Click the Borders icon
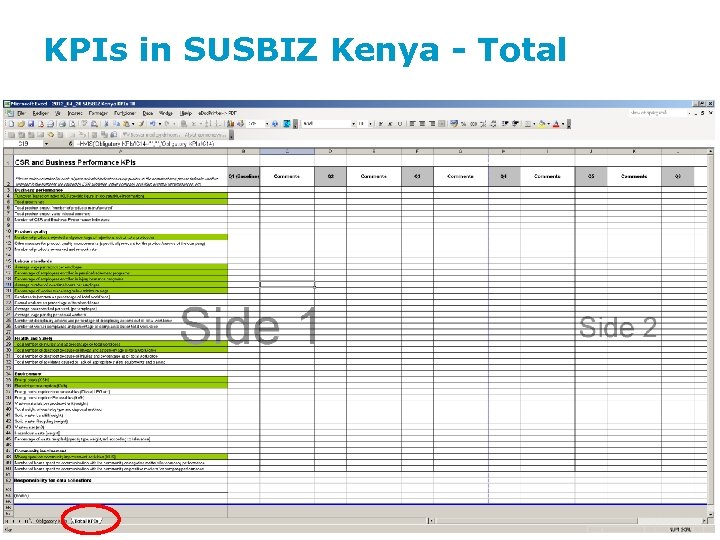Image resolution: width=720 pixels, height=540 pixels. (x=528, y=124)
